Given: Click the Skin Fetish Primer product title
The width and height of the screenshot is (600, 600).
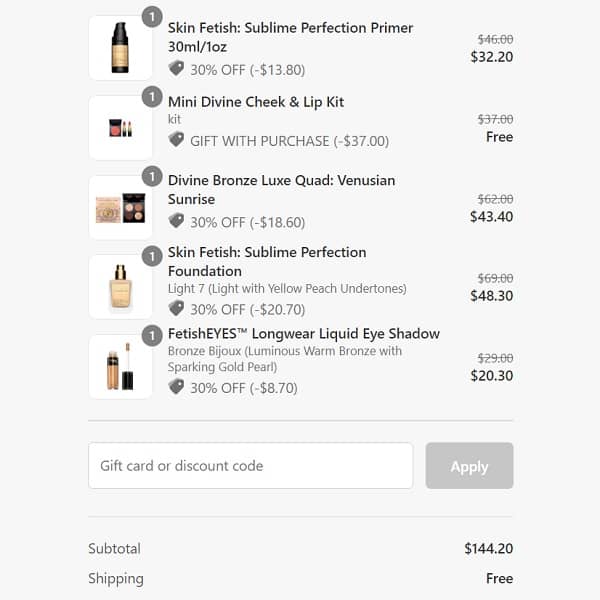Looking at the screenshot, I should tap(290, 28).
